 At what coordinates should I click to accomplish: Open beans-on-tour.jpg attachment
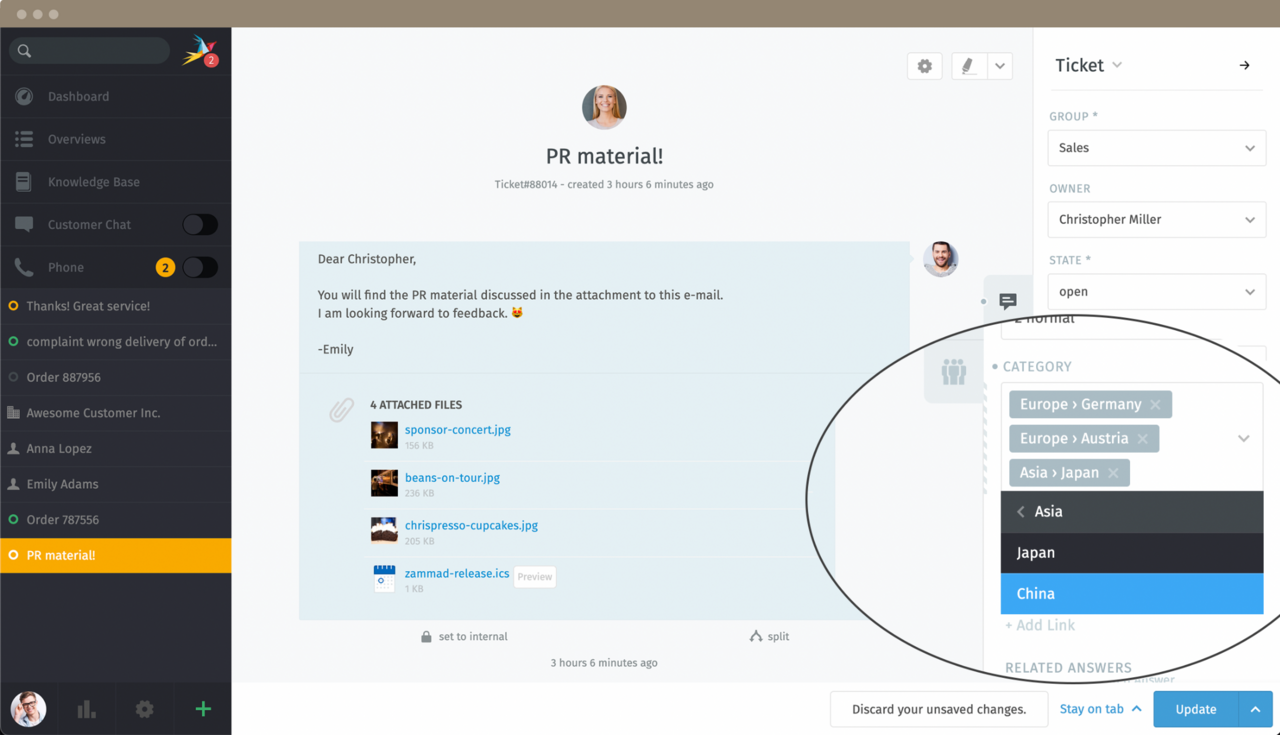point(452,478)
